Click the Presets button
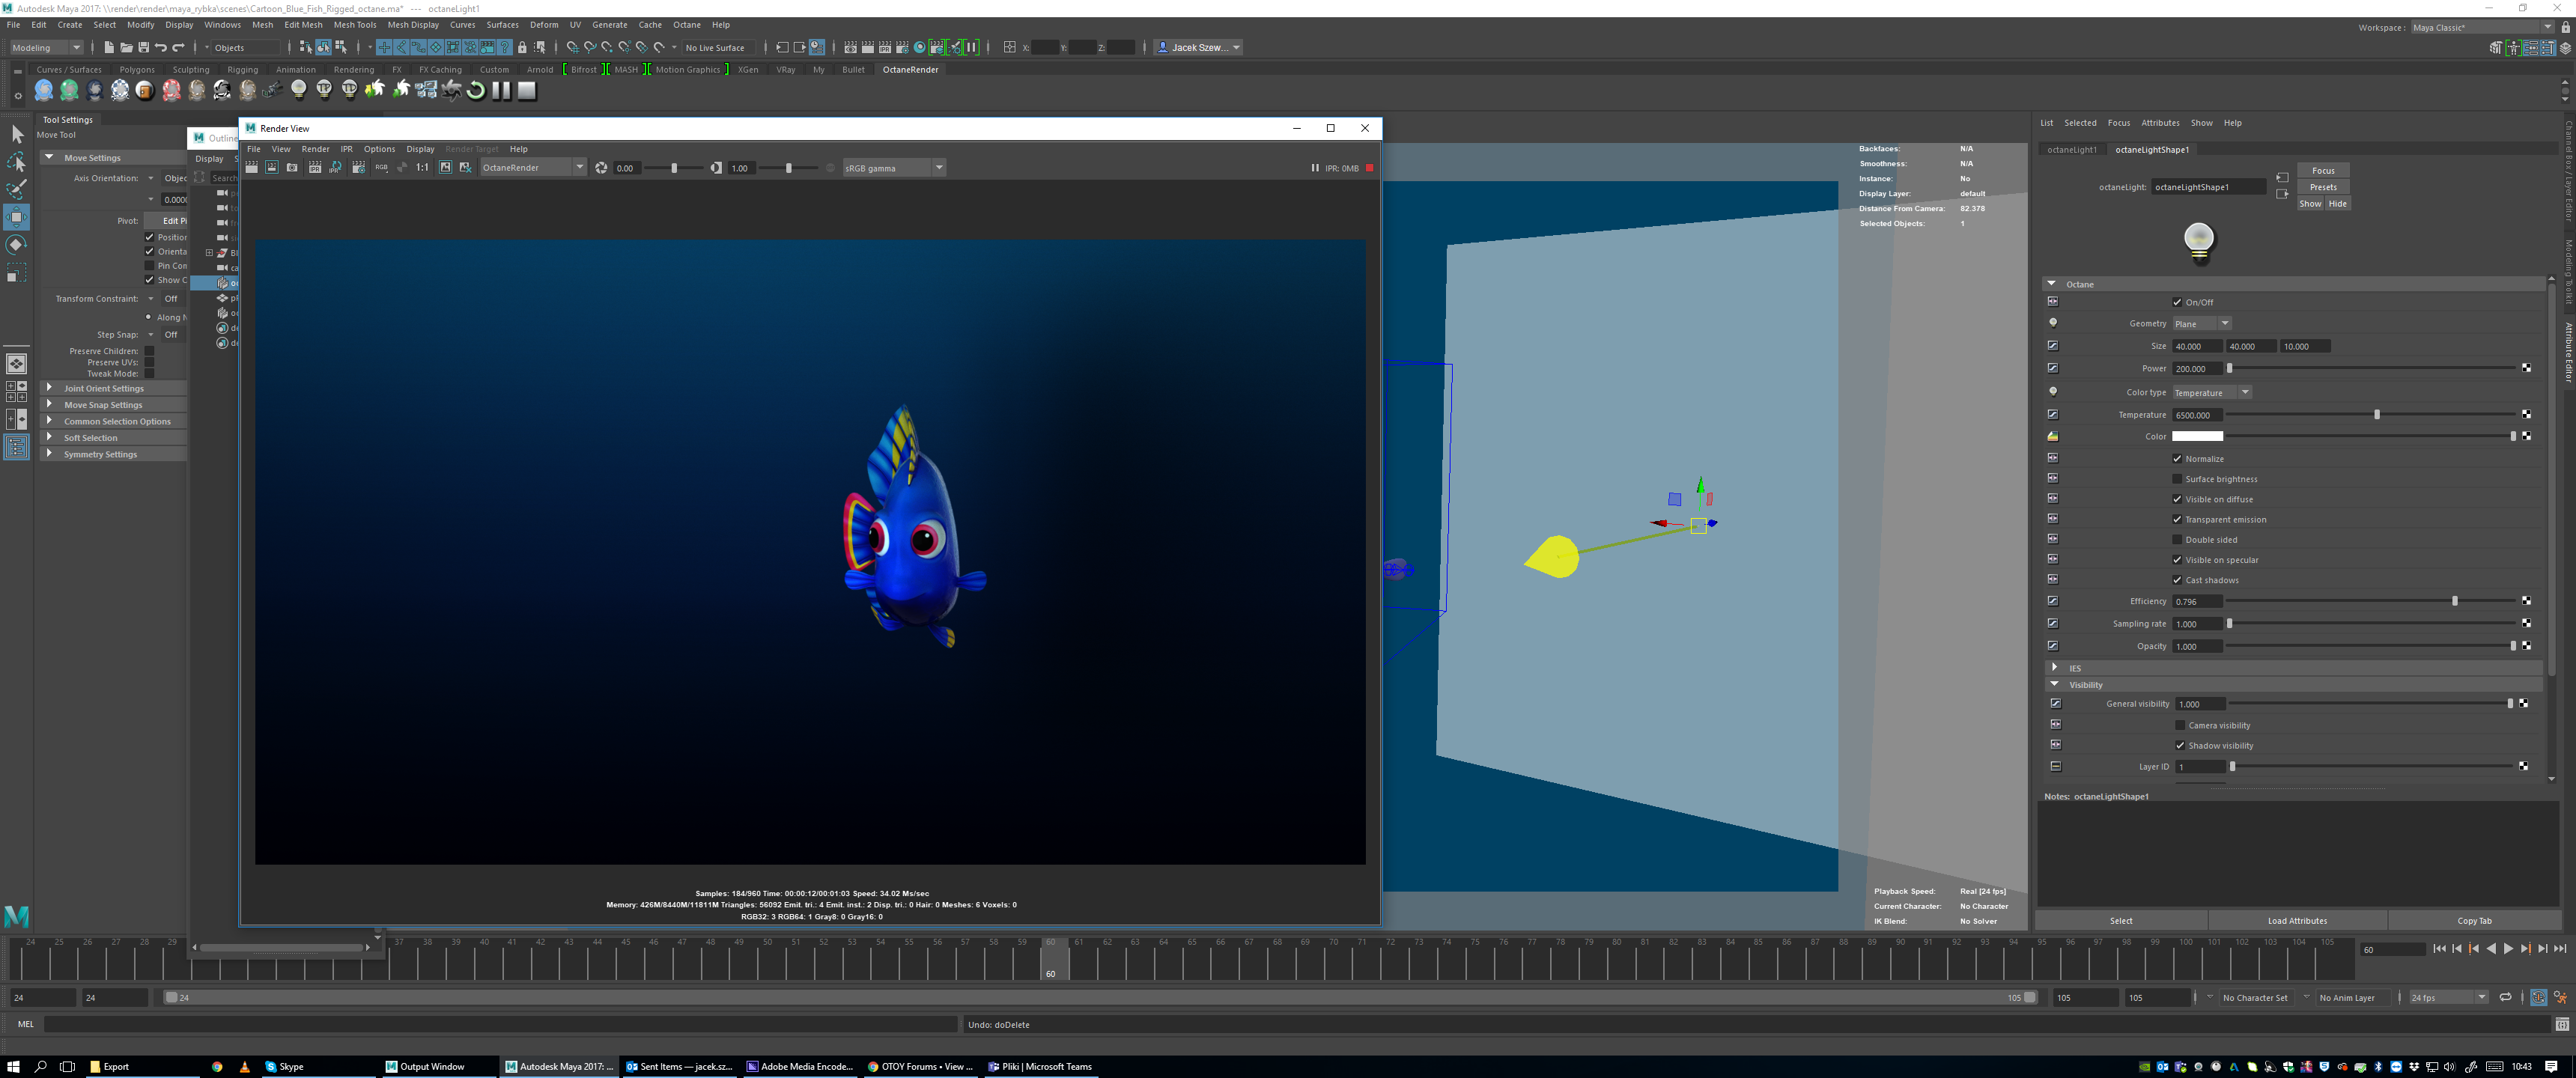The height and width of the screenshot is (1078, 2576). tap(2322, 187)
